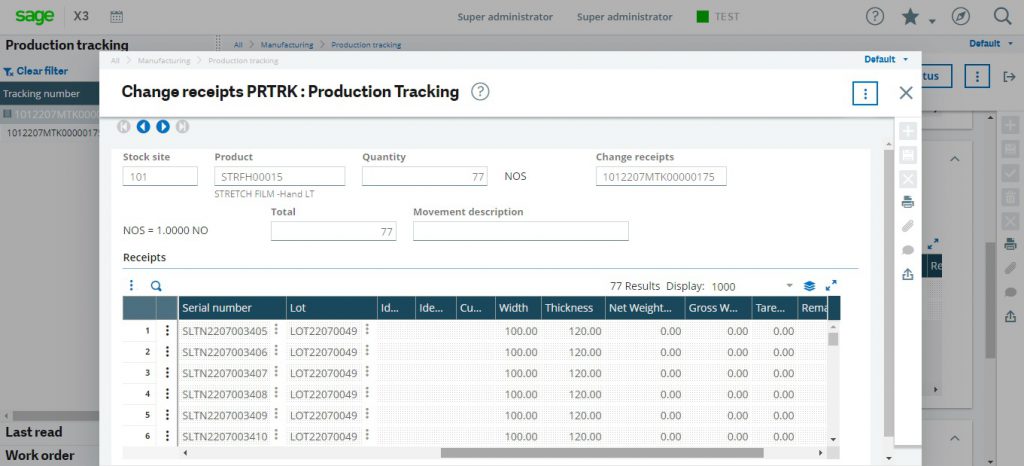Go to previous record arrow

point(143,127)
